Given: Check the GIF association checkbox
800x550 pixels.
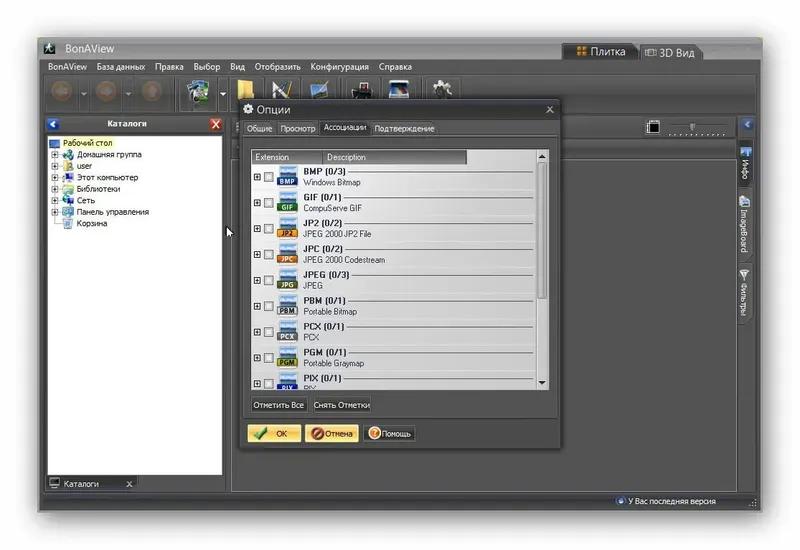Looking at the screenshot, I should coord(269,203).
